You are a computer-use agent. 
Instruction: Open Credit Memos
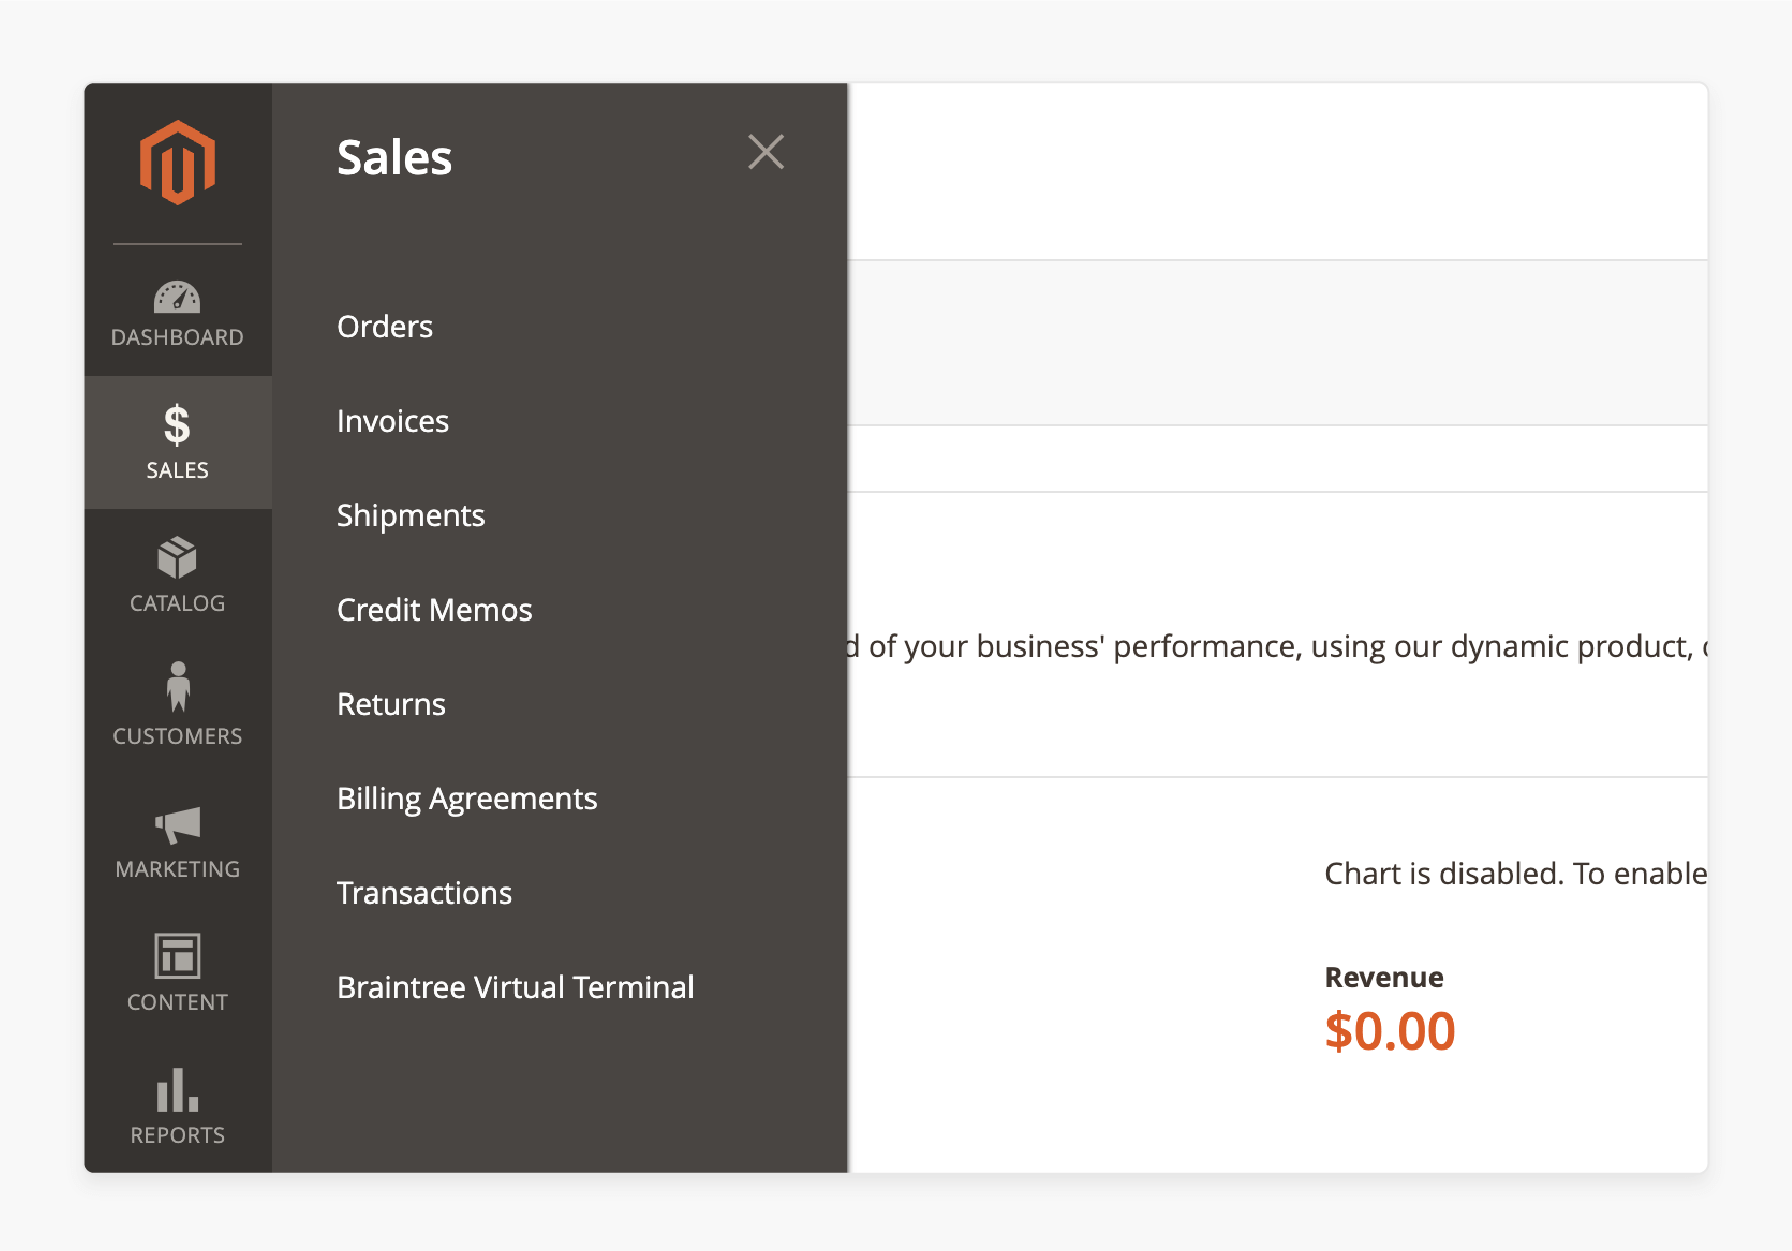click(435, 610)
